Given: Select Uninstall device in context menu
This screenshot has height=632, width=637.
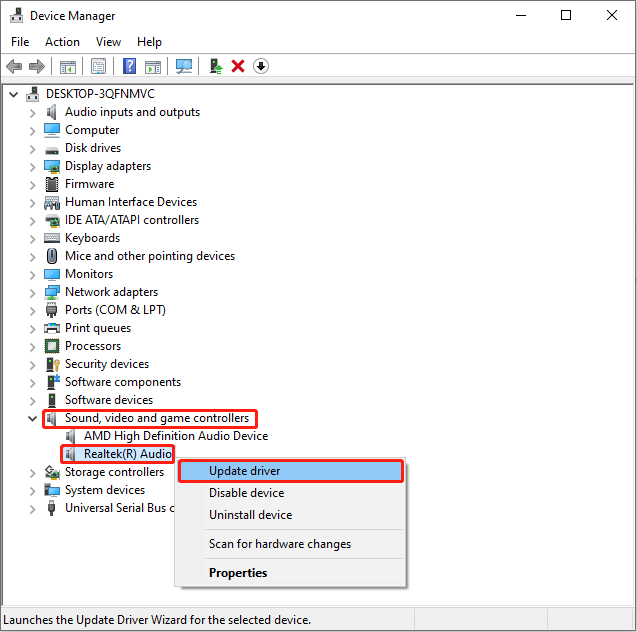Looking at the screenshot, I should [x=250, y=515].
